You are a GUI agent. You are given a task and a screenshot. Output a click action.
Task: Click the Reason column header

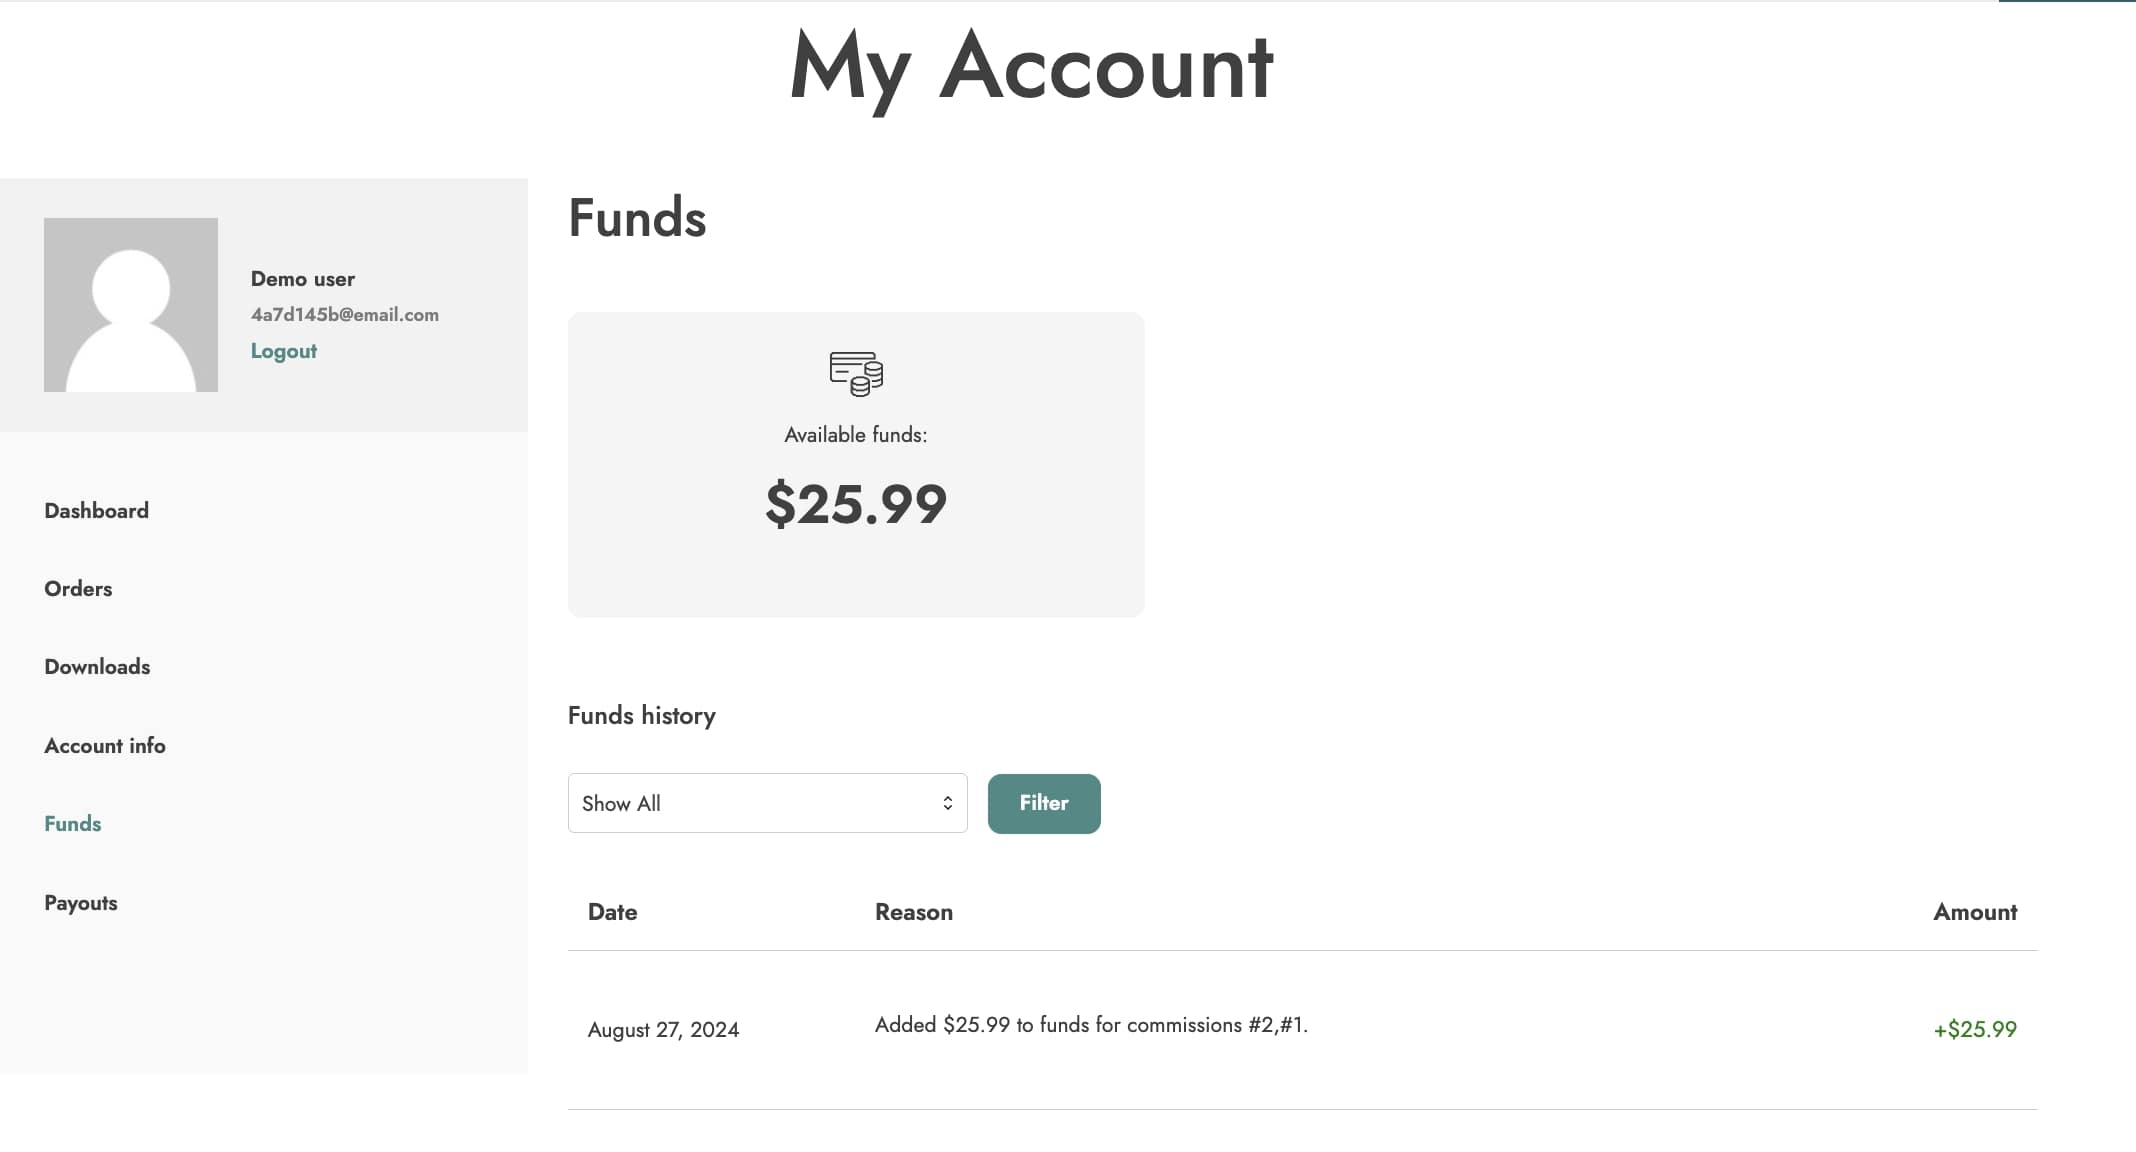(x=914, y=911)
